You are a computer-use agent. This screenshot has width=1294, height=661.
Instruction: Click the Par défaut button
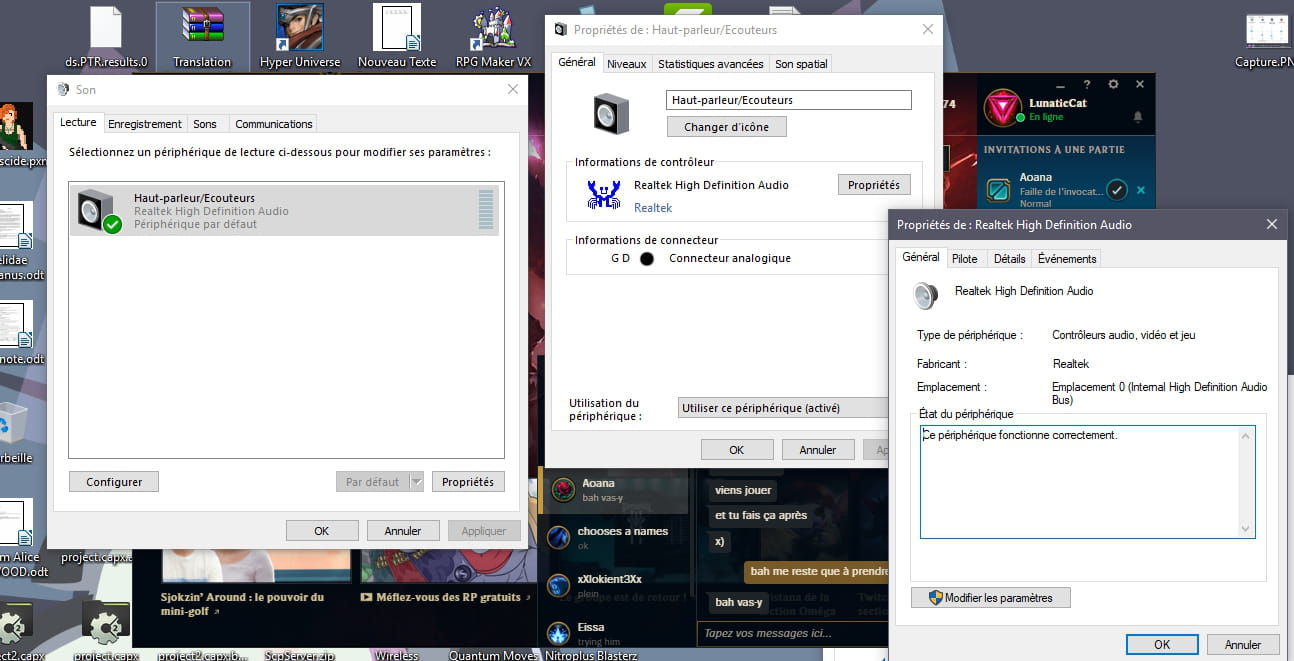(x=372, y=482)
